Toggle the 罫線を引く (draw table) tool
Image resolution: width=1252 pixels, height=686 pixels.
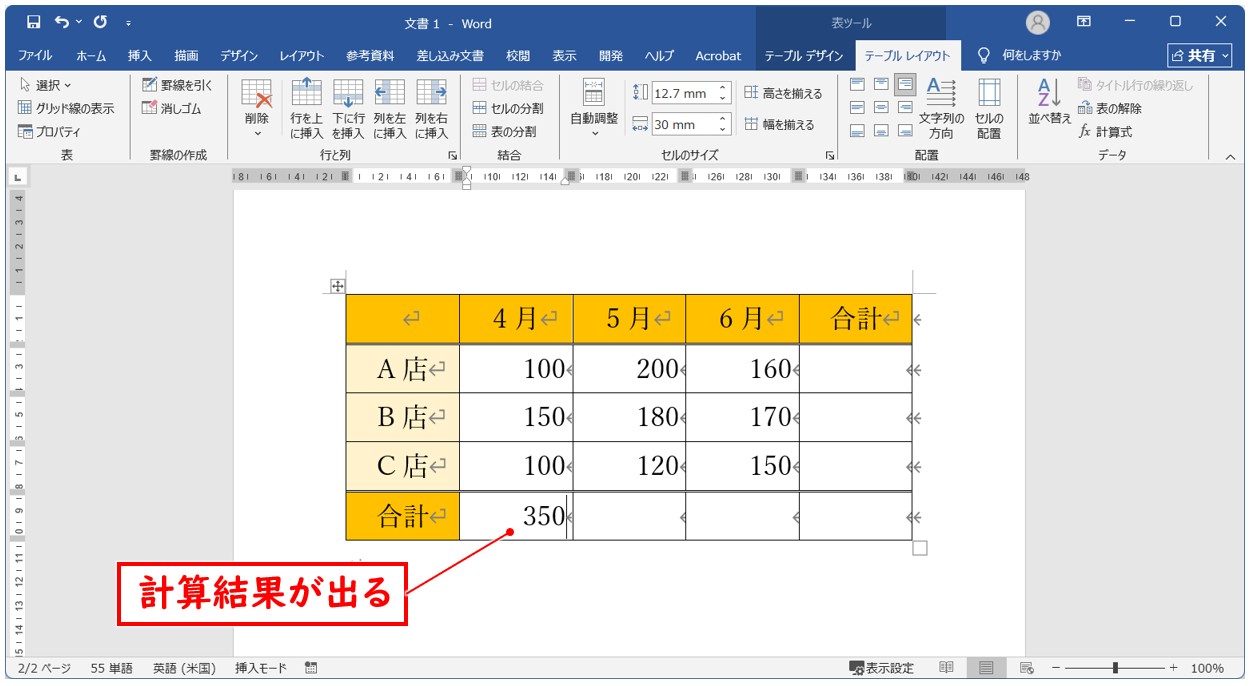177,85
